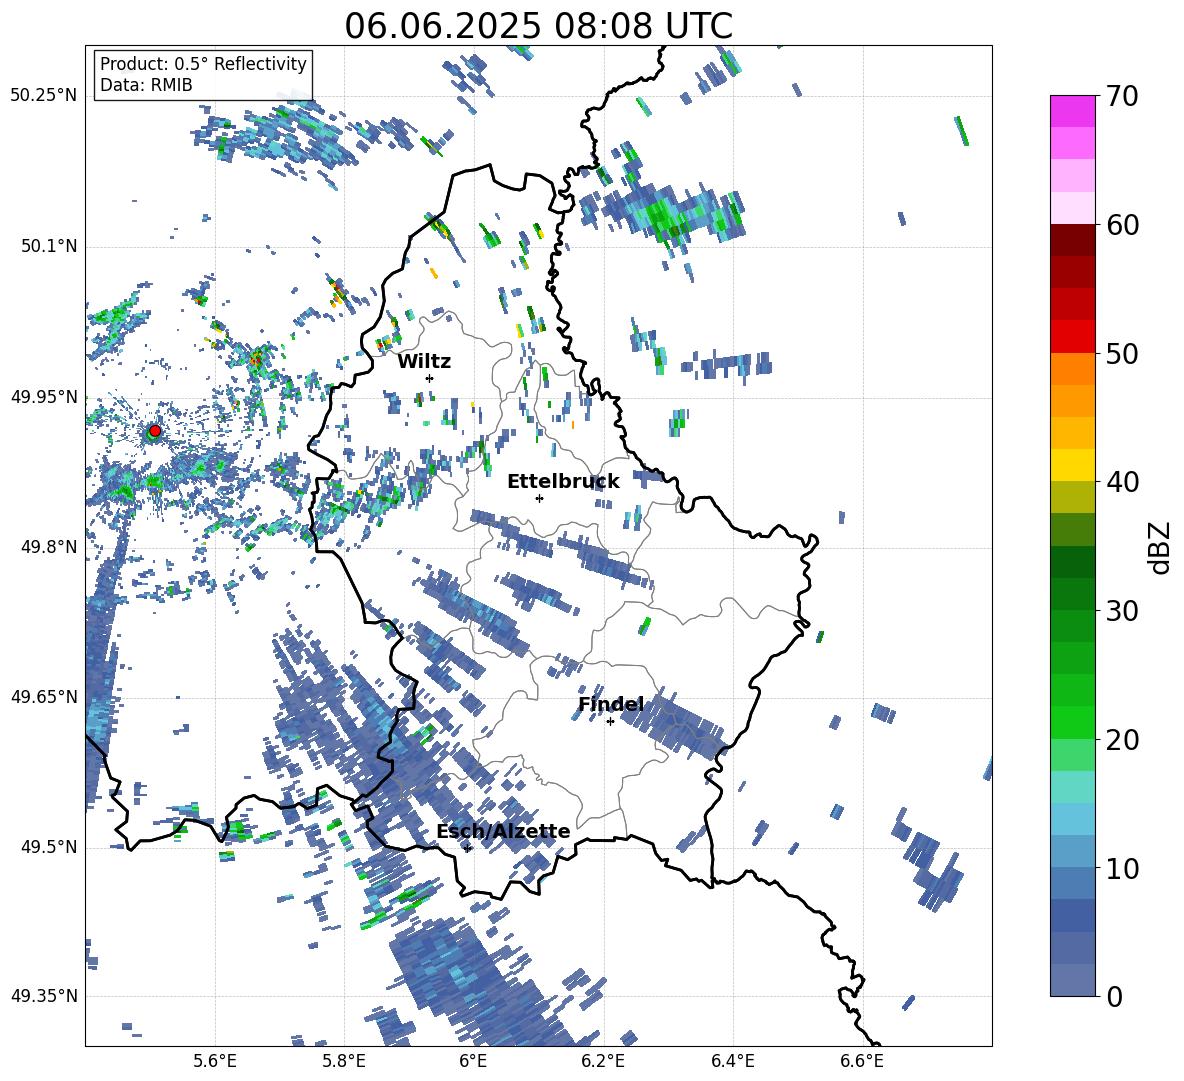Click the Ettelbruck station cross marker

coord(539,498)
